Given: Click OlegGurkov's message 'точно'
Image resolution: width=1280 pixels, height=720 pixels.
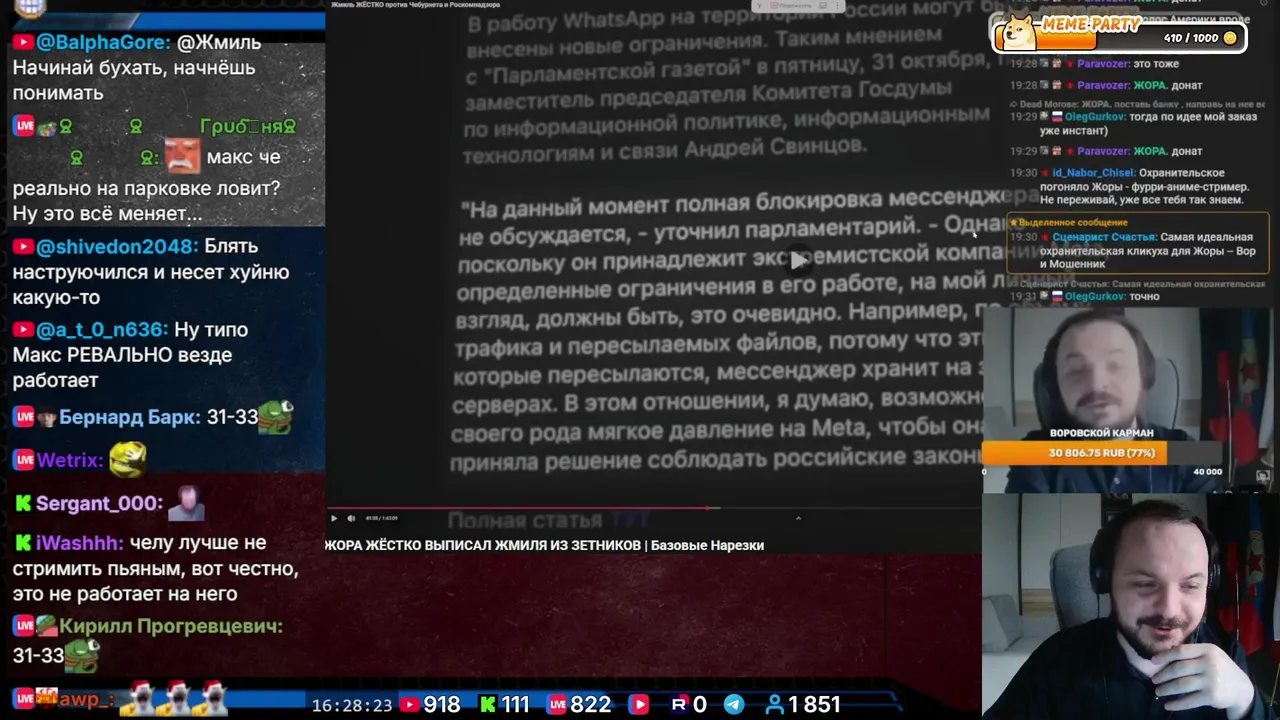Looking at the screenshot, I should (1144, 297).
